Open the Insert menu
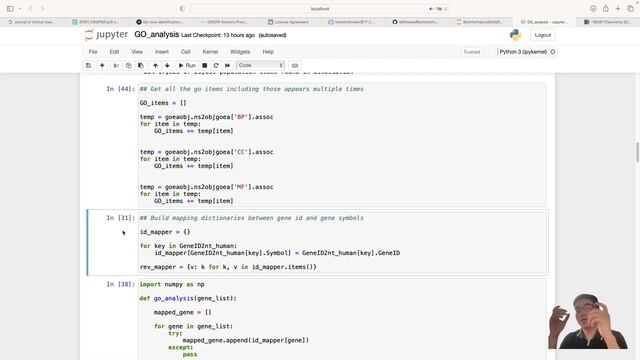Image resolution: width=640 pixels, height=360 pixels. point(162,52)
